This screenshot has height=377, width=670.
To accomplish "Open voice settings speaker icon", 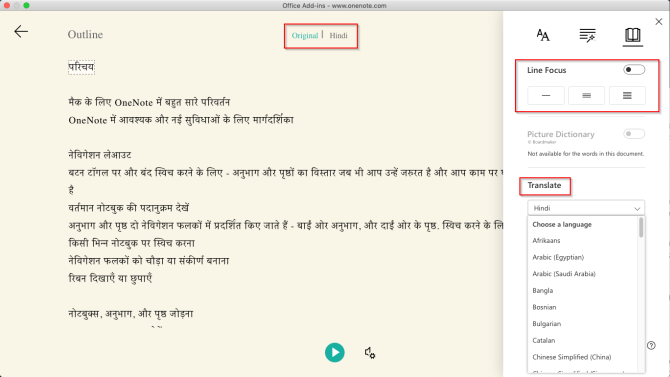I will pos(370,353).
